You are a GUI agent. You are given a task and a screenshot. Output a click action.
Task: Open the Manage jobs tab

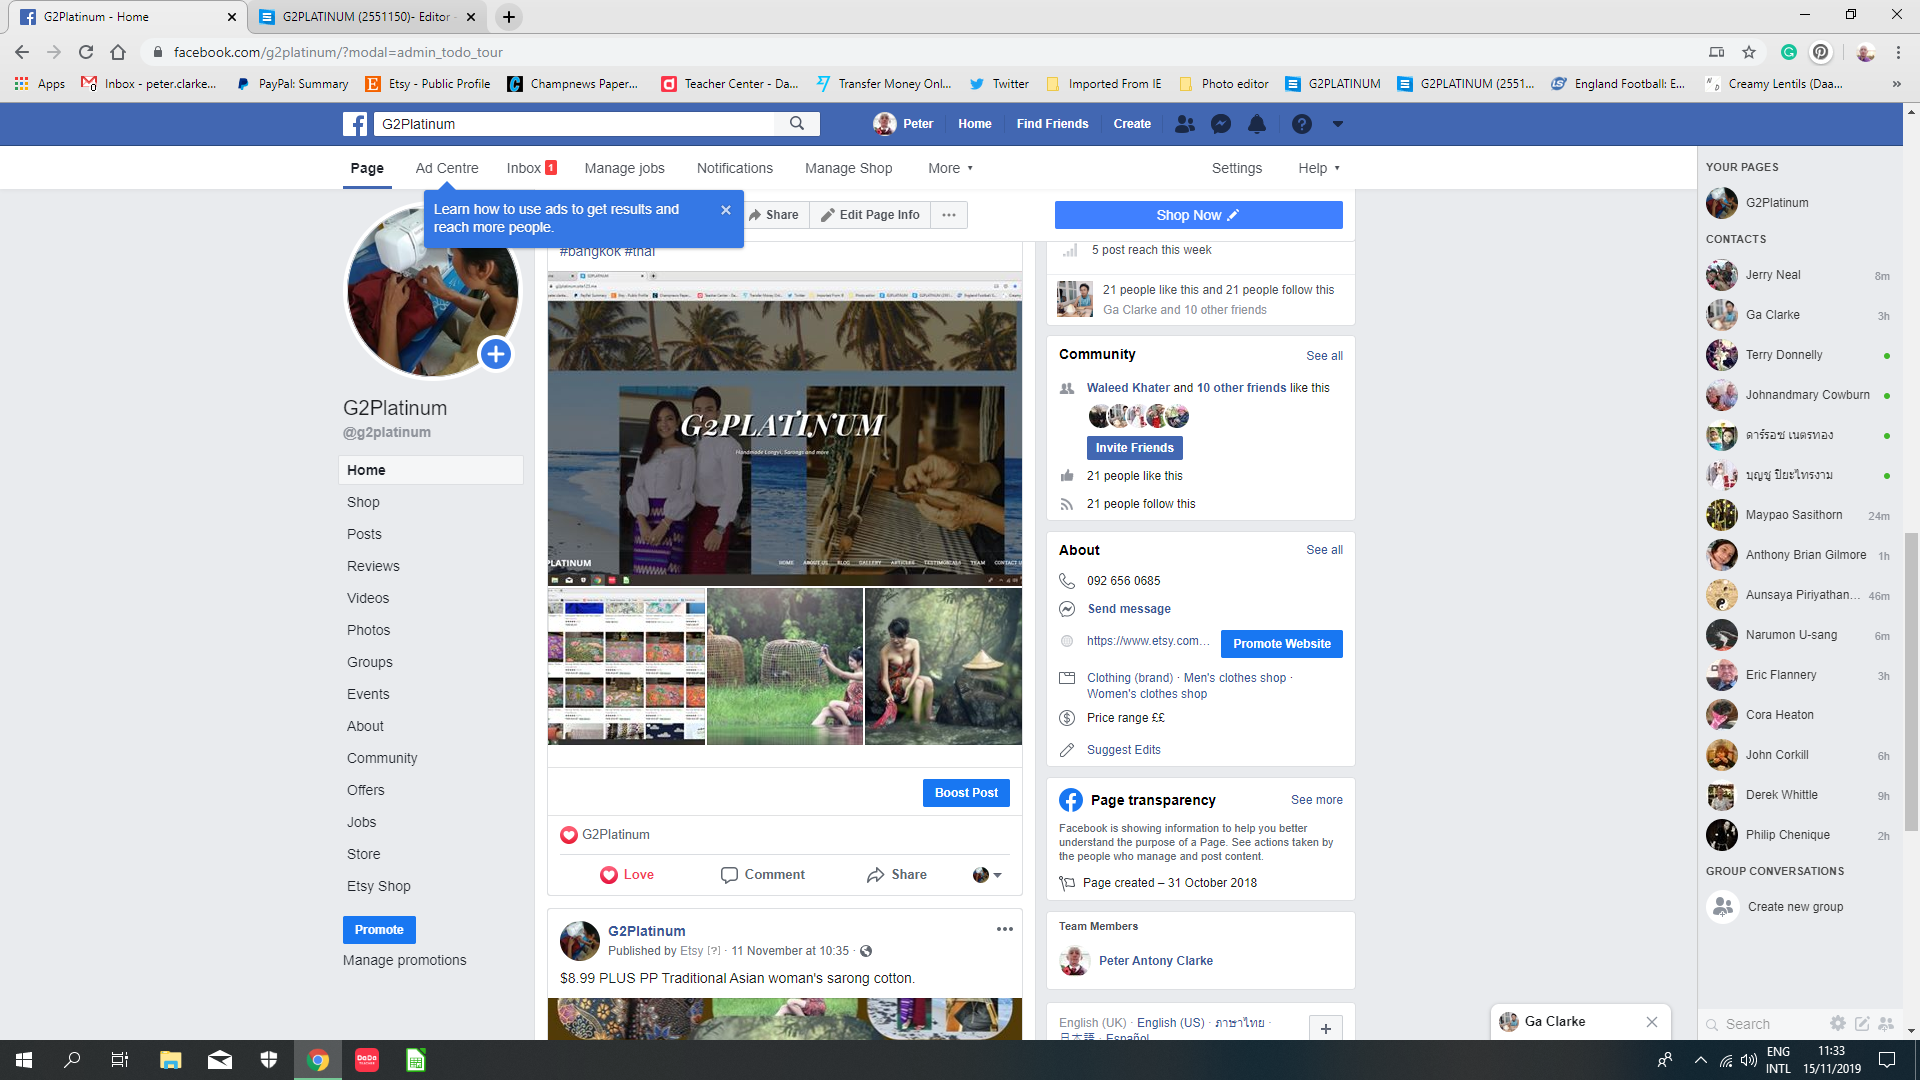pos(624,168)
